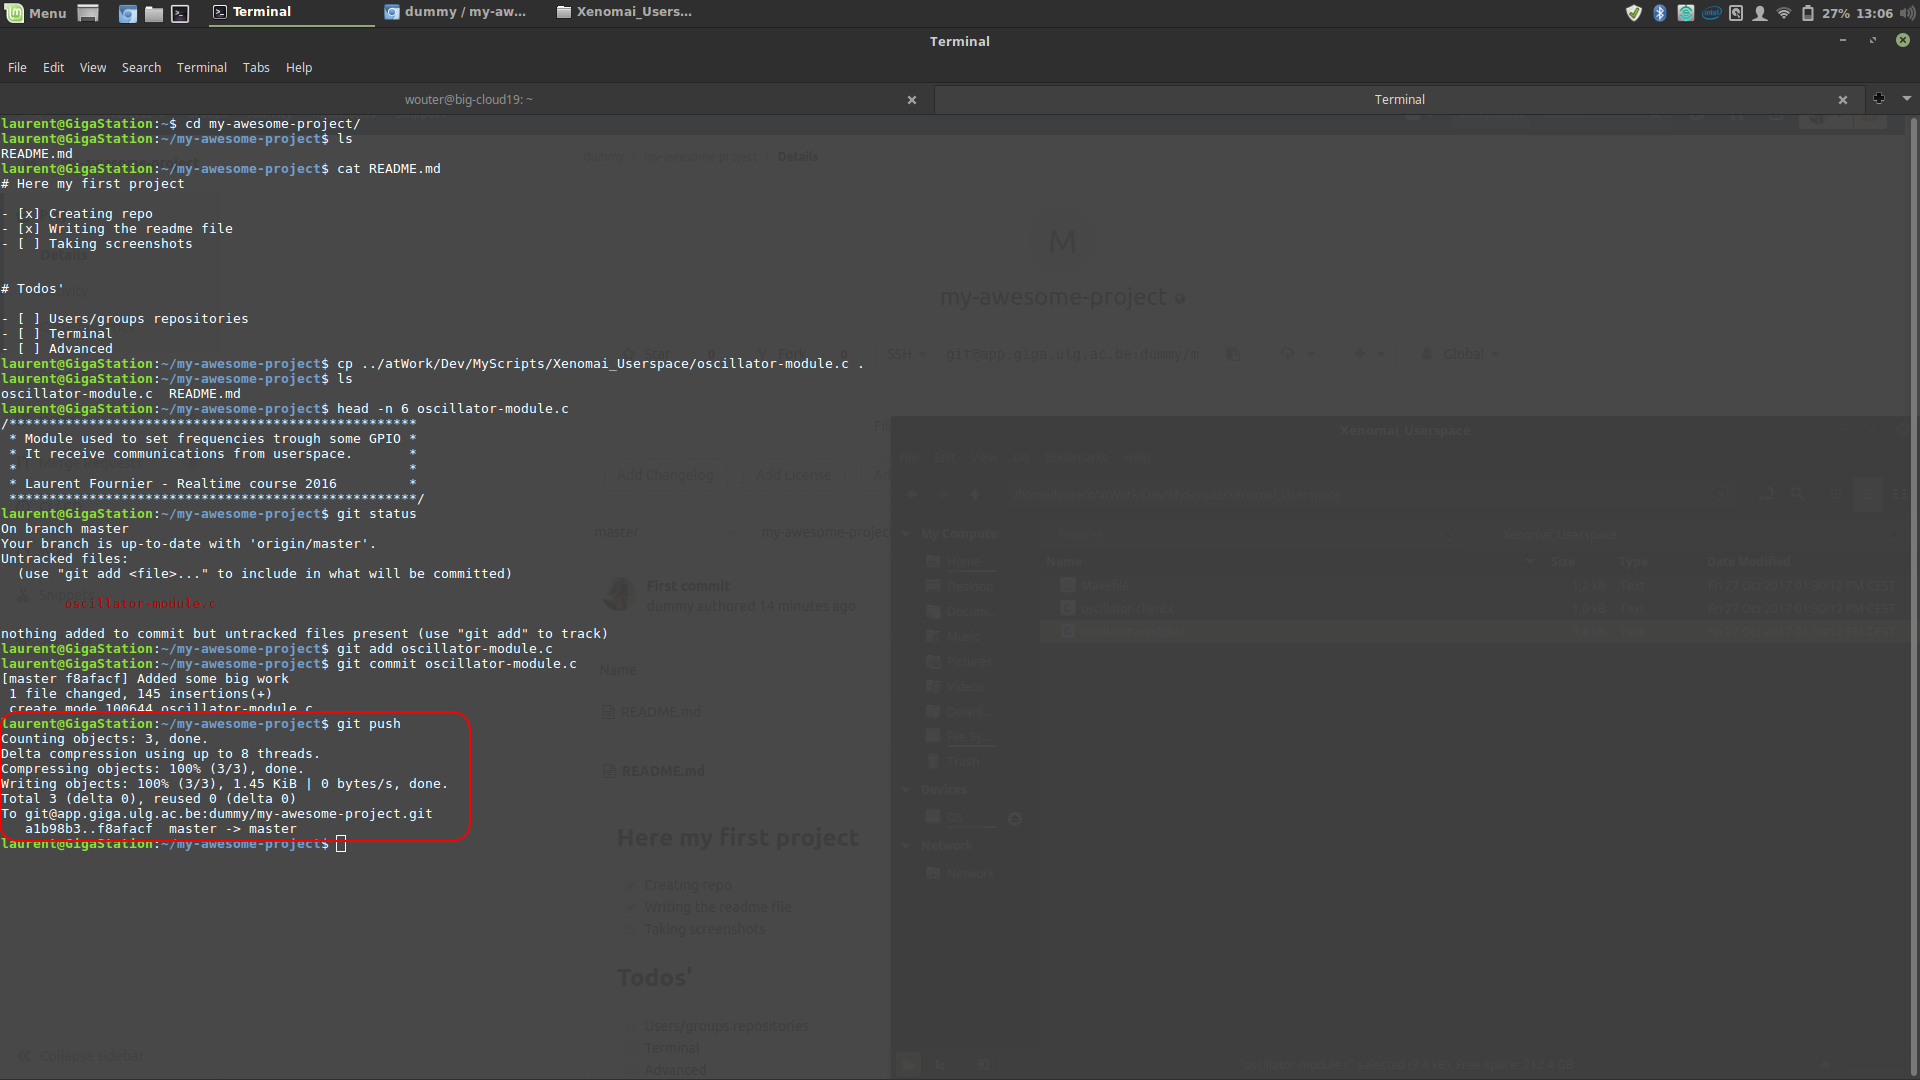Open the Edit menu
Image resolution: width=1920 pixels, height=1080 pixels.
tap(53, 67)
